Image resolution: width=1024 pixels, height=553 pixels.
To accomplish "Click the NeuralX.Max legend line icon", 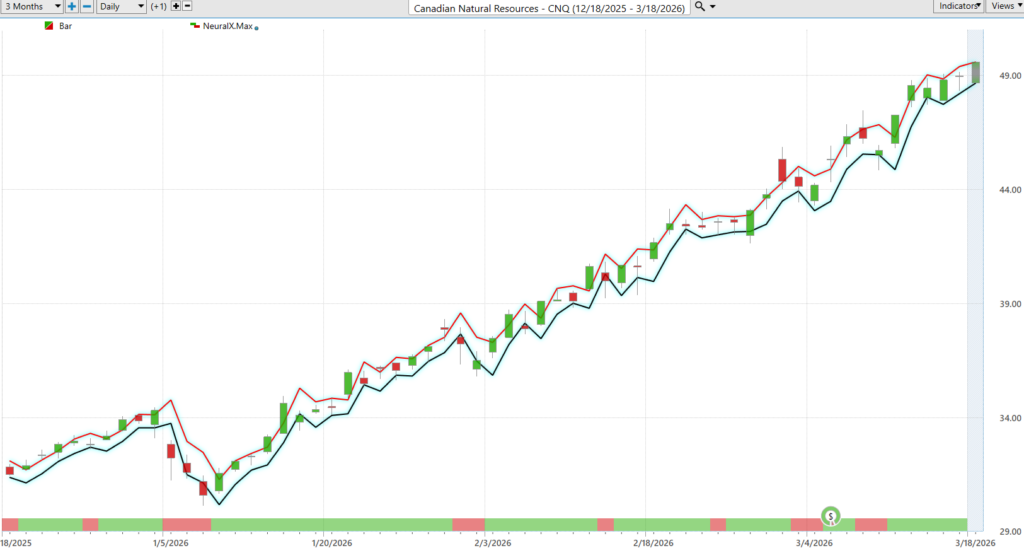I will pyautogui.click(x=195, y=25).
